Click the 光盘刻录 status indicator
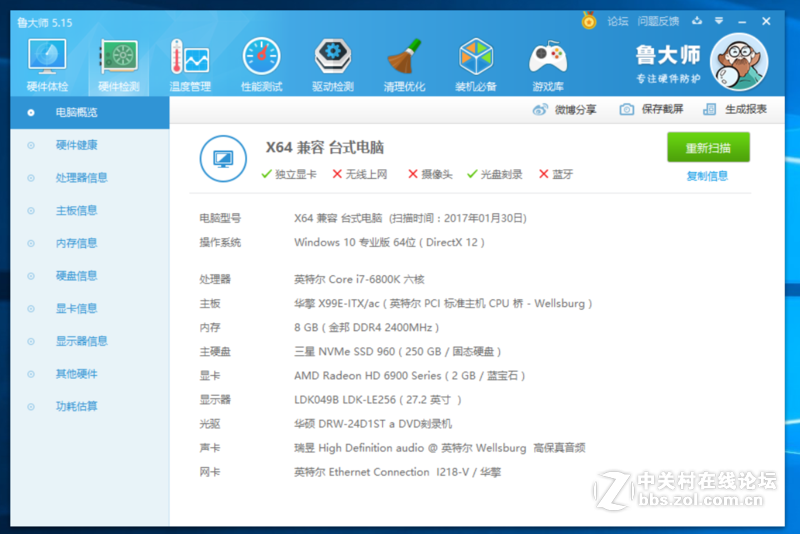 494,174
